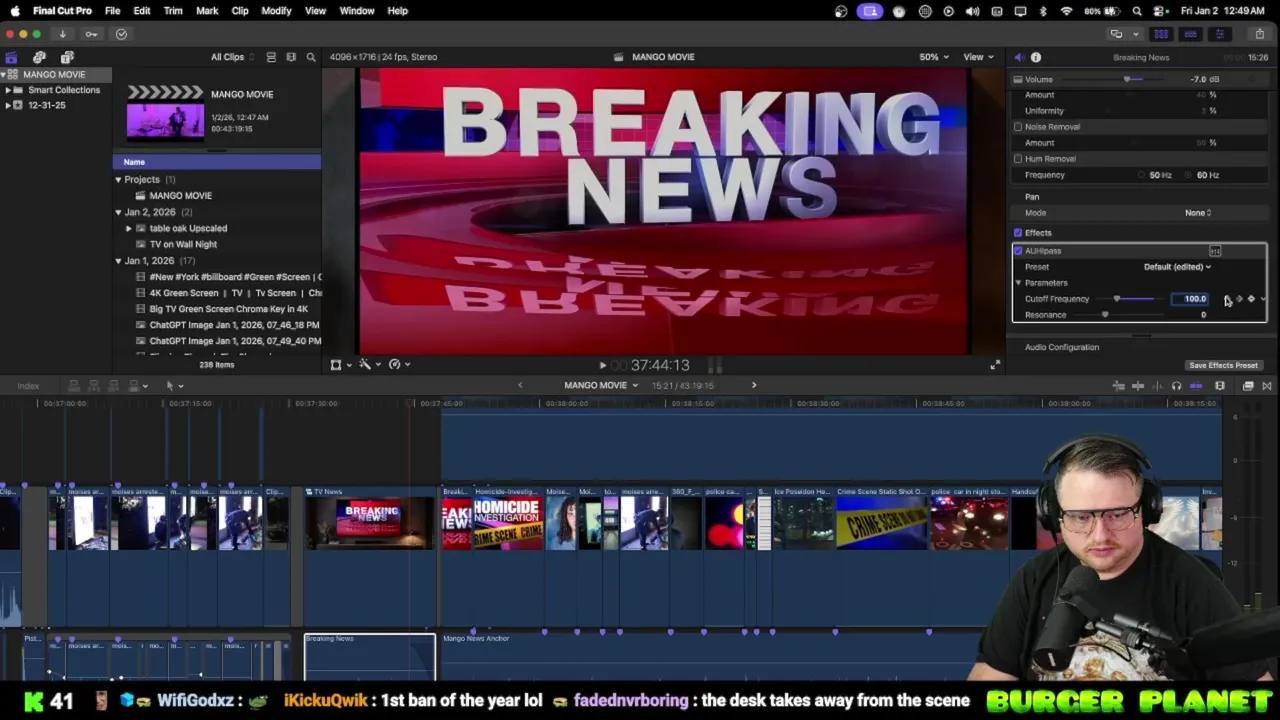
Task: Expand table oak Upscaled clip
Action: pos(128,228)
